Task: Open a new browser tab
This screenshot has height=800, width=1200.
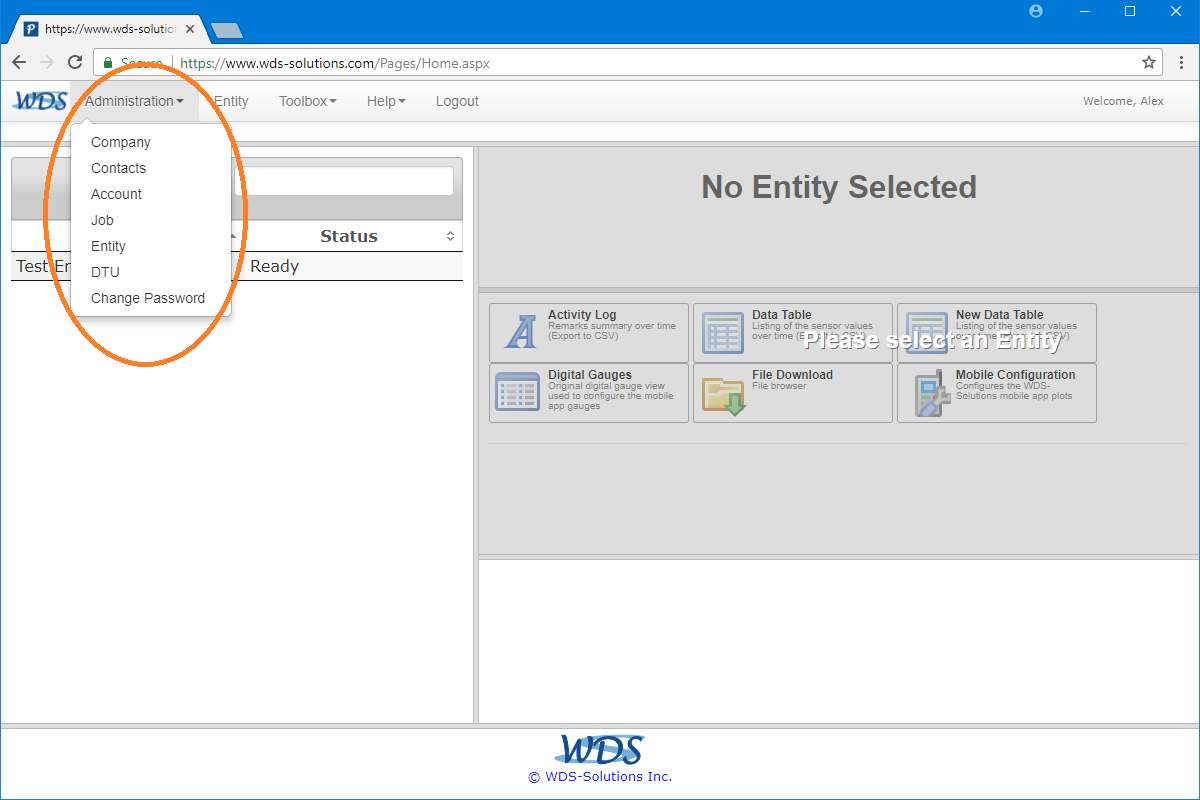Action: point(227,30)
